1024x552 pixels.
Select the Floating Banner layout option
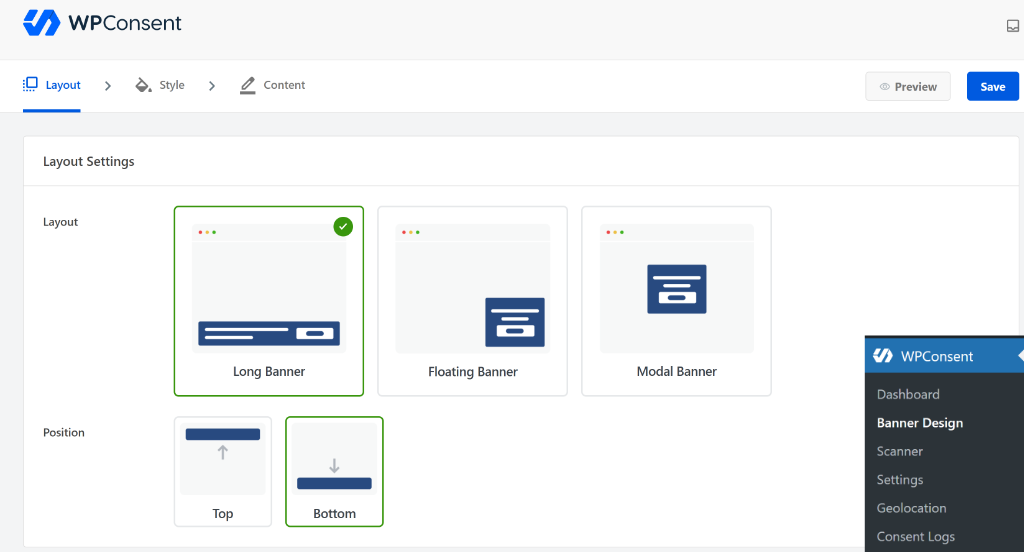pyautogui.click(x=472, y=301)
